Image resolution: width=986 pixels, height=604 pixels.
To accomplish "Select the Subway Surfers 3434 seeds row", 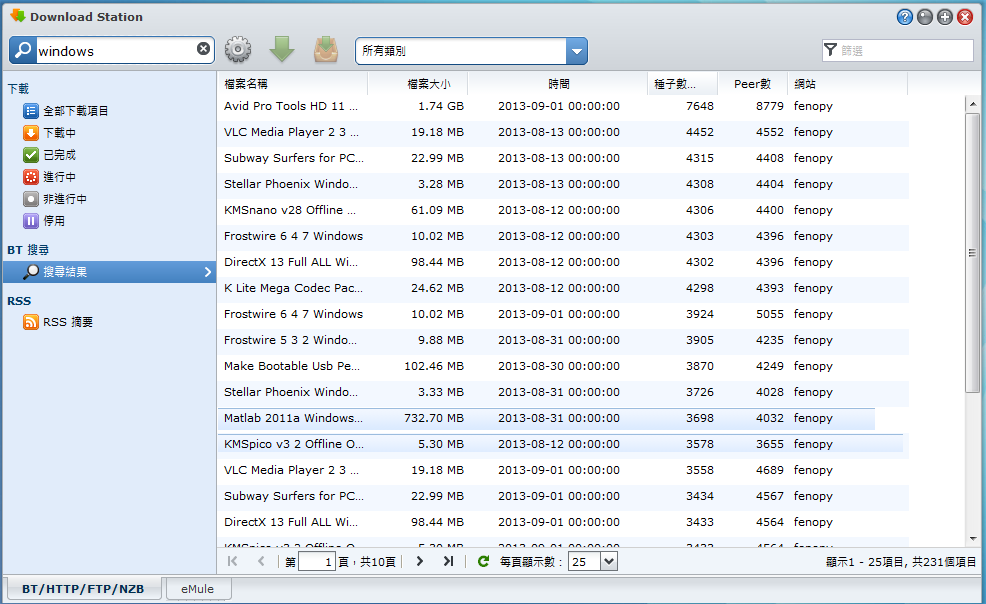I will point(563,497).
